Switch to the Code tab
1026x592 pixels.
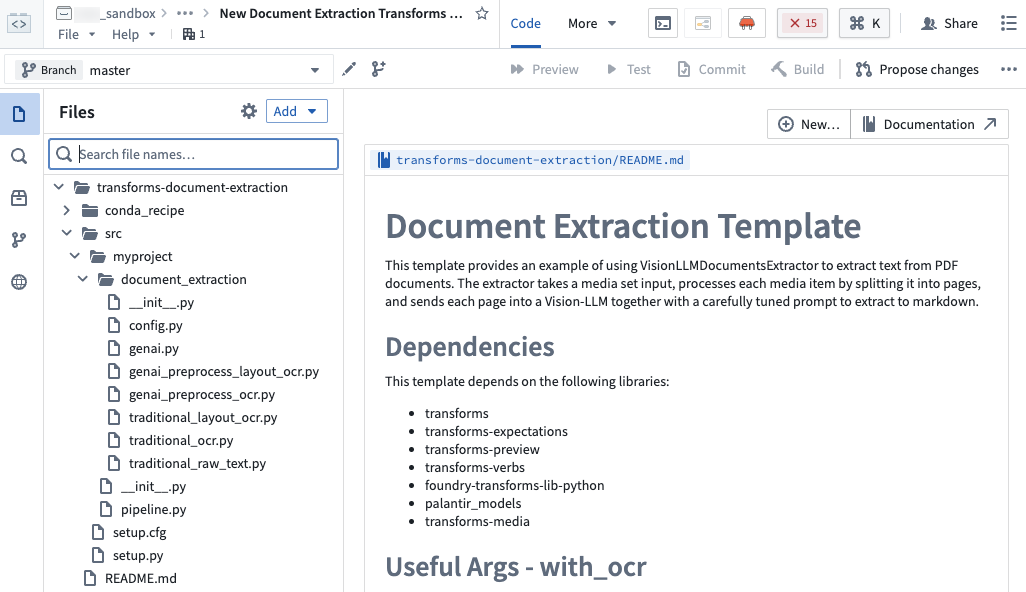pyautogui.click(x=525, y=23)
